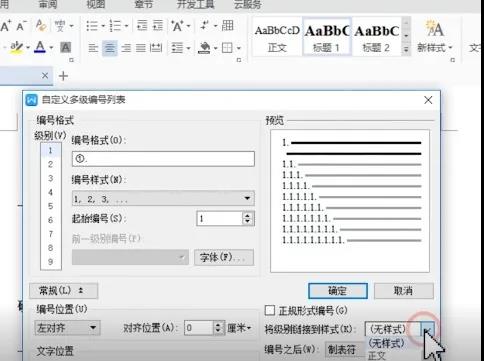The height and width of the screenshot is (361, 484).
Task: Toggle the 正规形式编号 checkbox
Action: (269, 310)
